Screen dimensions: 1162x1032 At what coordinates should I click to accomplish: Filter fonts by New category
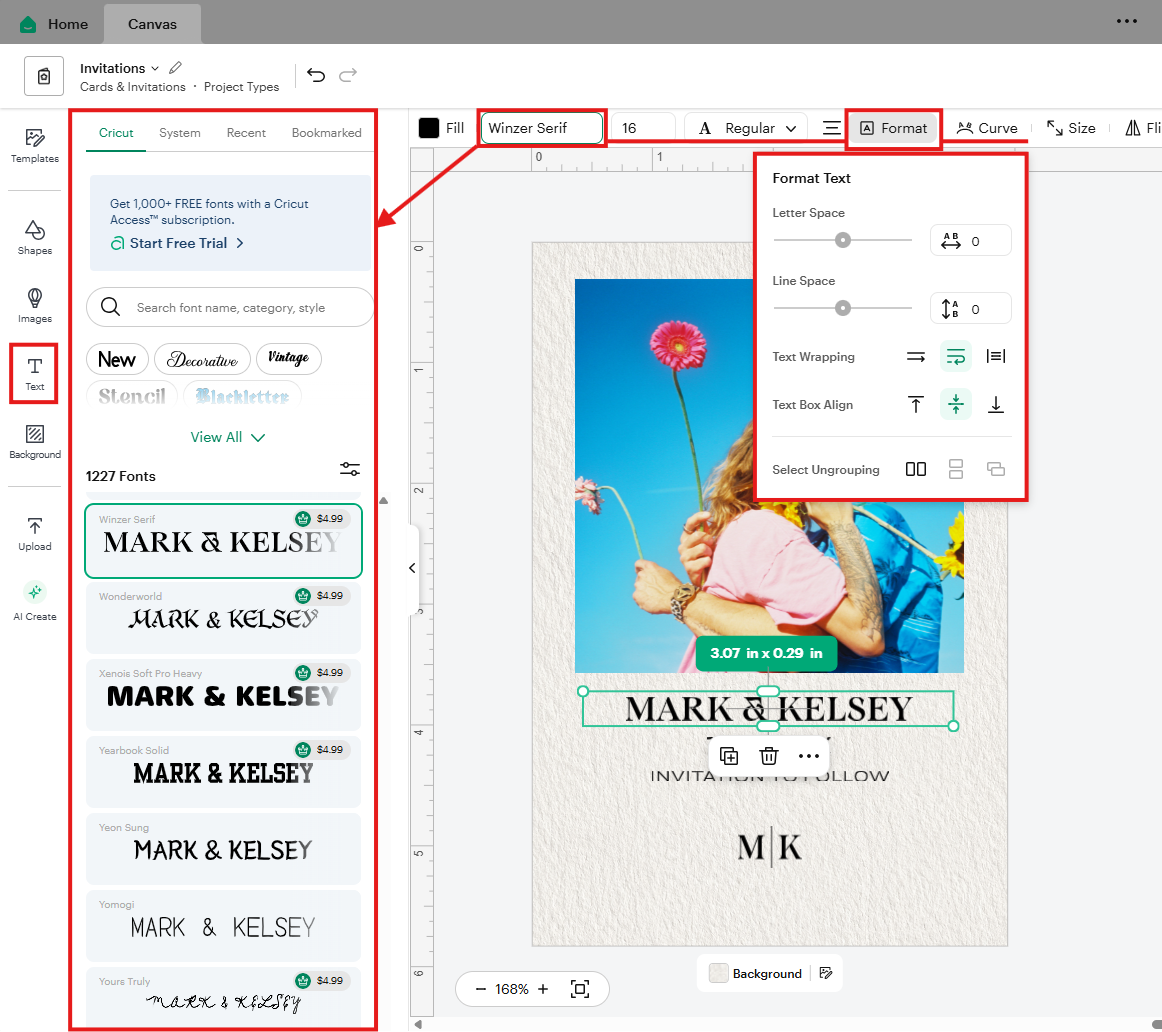click(117, 359)
